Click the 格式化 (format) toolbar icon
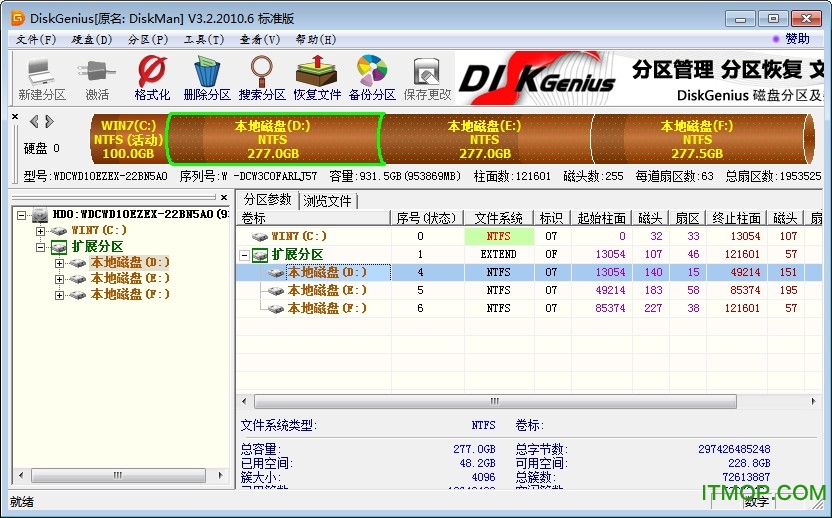This screenshot has width=832, height=518. [152, 78]
